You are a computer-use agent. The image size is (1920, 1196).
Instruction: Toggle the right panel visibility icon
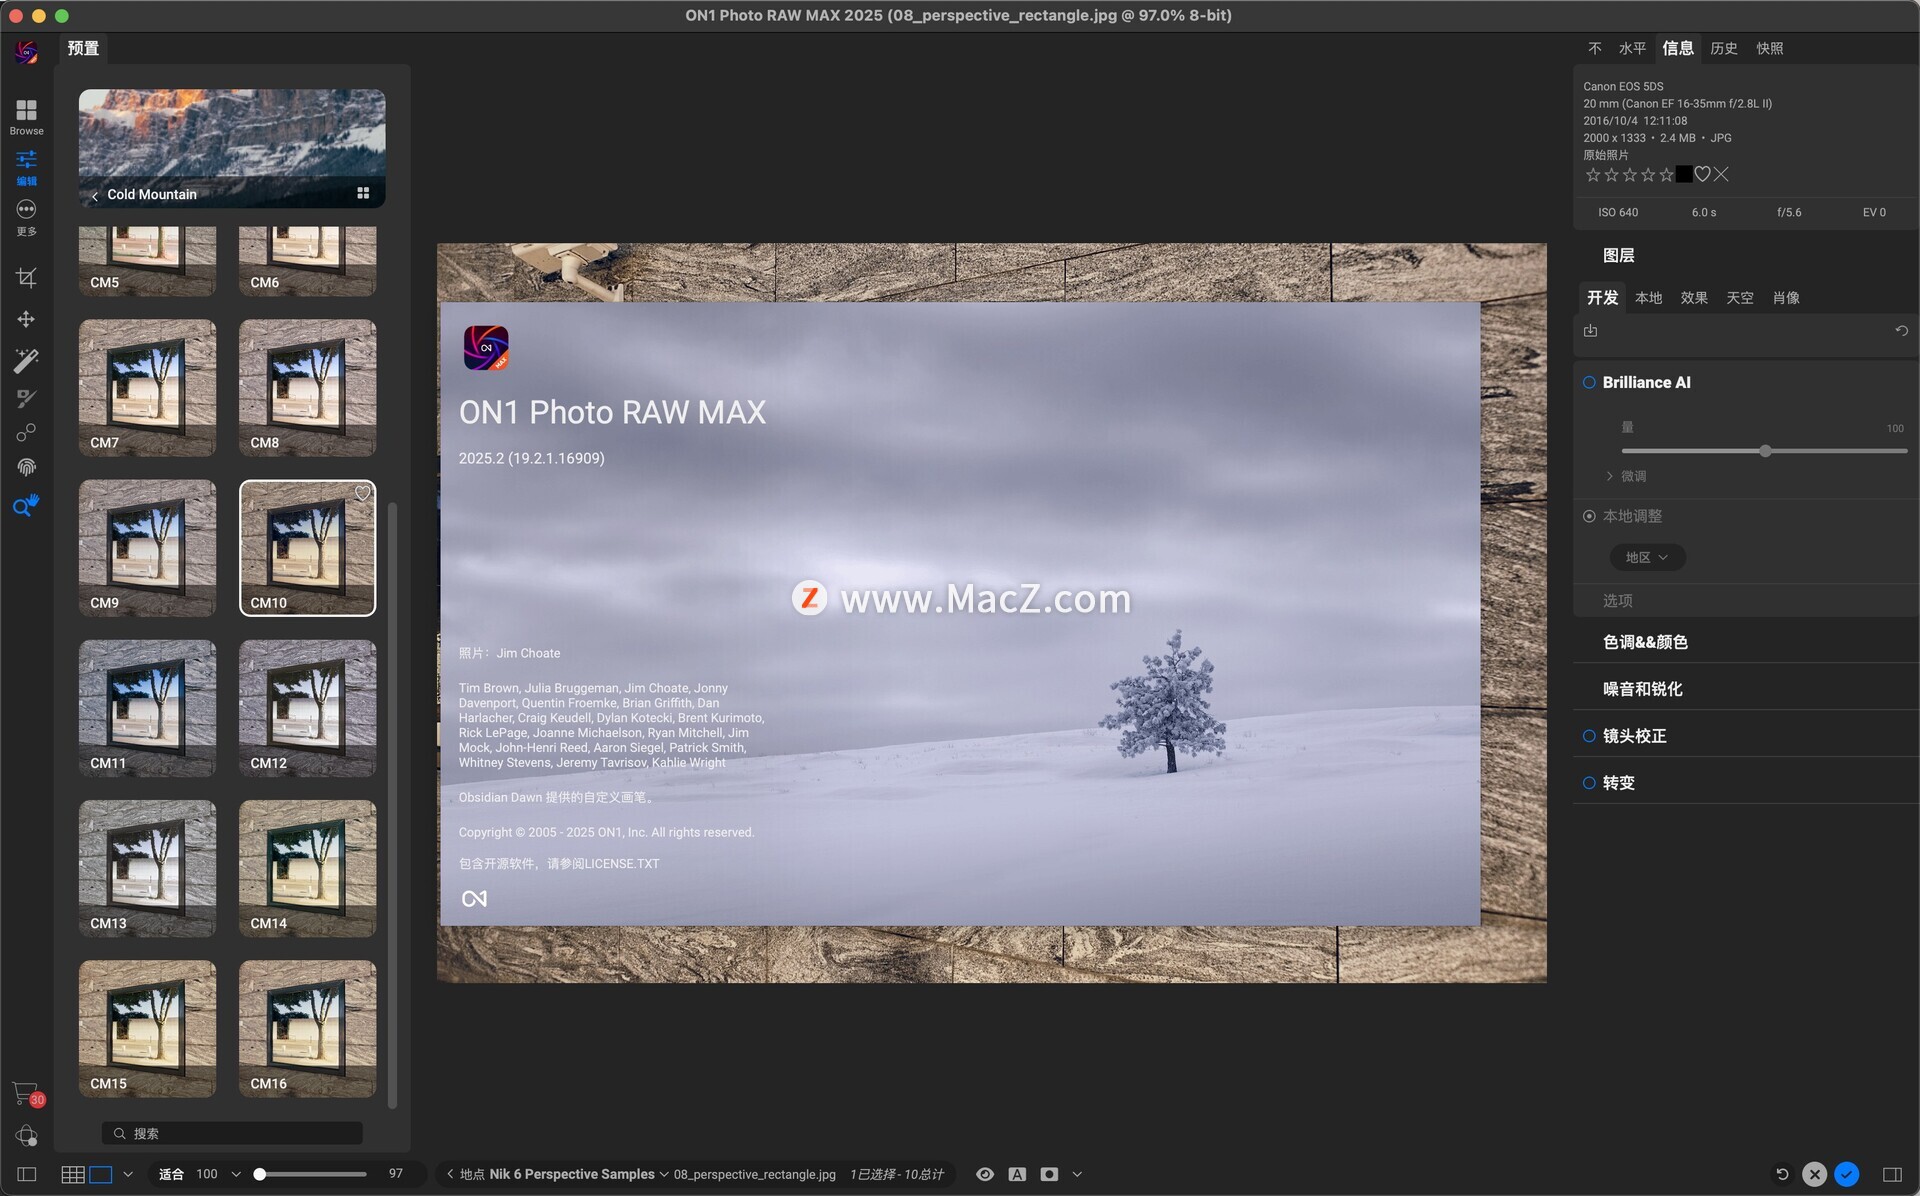tap(1892, 1174)
